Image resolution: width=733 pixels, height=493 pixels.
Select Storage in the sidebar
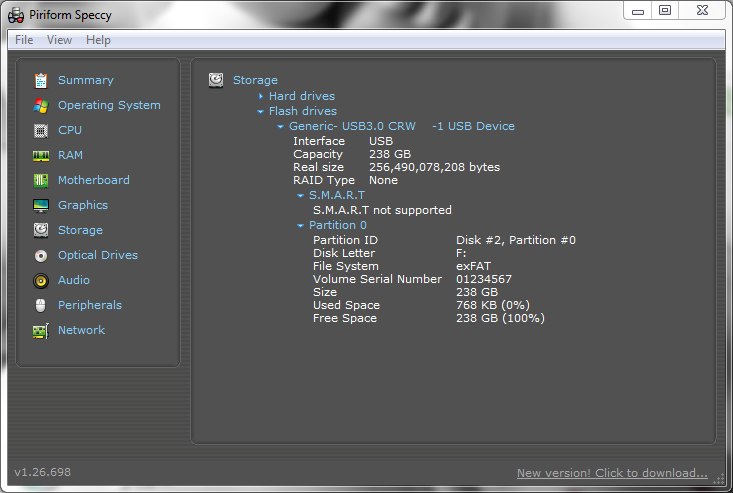(x=80, y=230)
